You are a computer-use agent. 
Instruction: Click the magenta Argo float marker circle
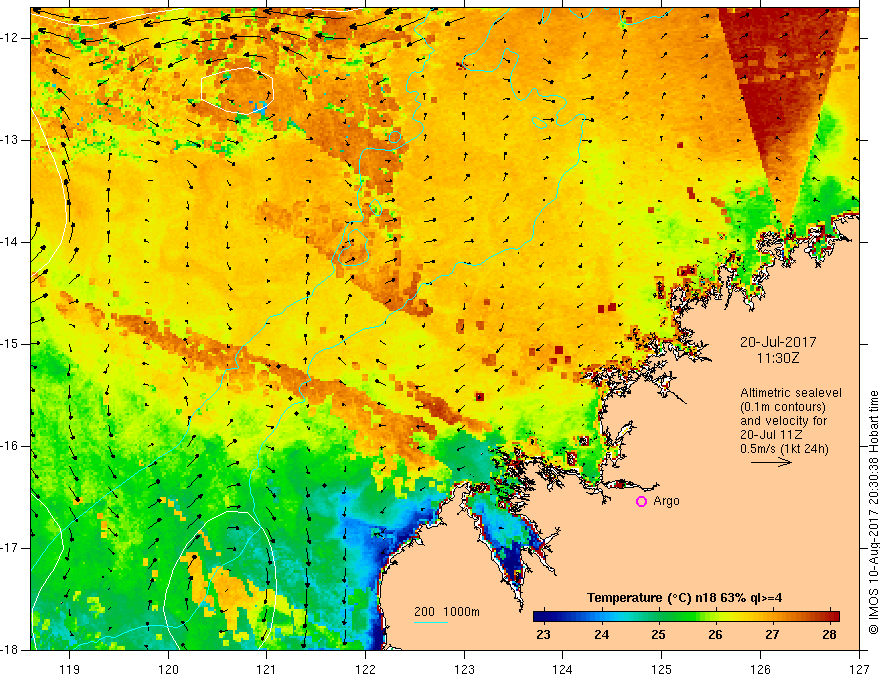pyautogui.click(x=641, y=502)
